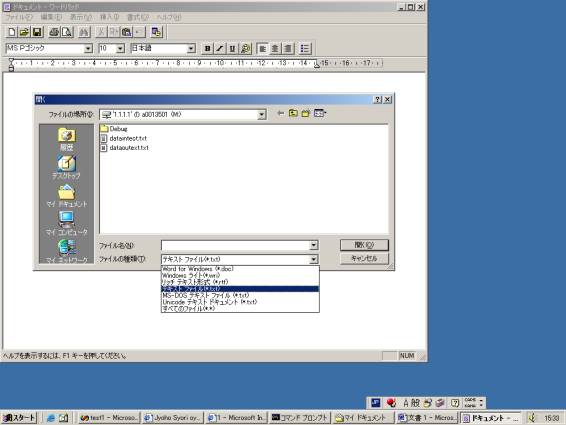Switch to コマンド プロンプト taskbar button
The height and width of the screenshot is (425, 566).
point(300,418)
